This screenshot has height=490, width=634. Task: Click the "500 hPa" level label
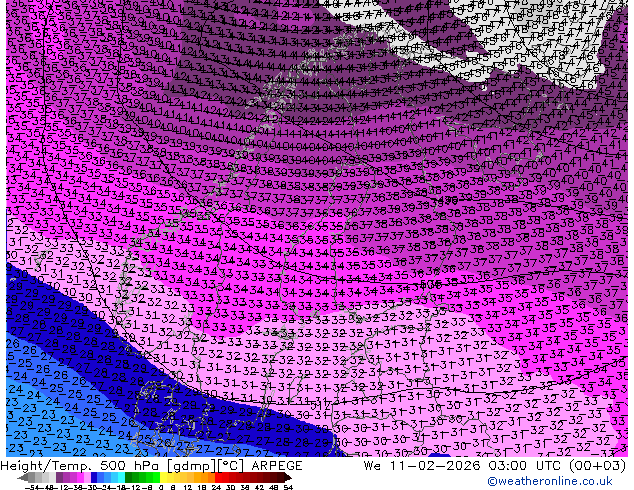(x=131, y=466)
